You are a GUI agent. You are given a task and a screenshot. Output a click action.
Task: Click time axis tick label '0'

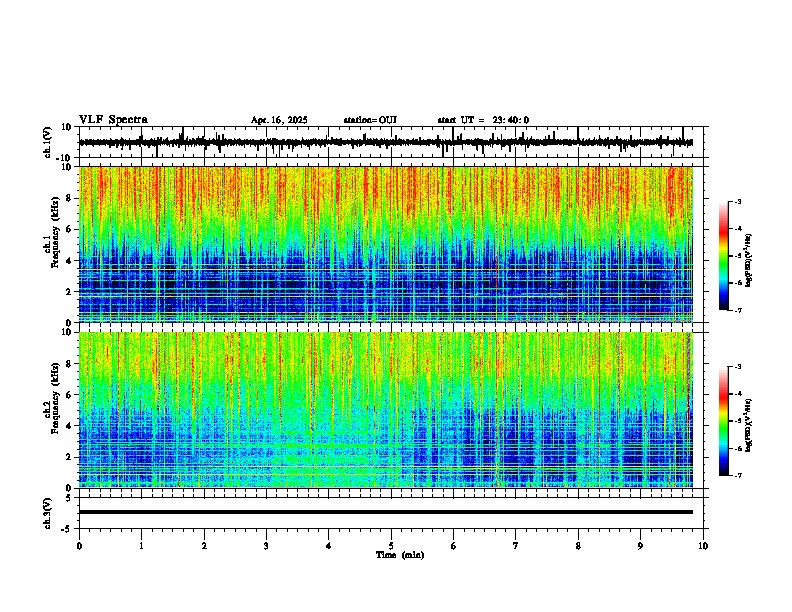pyautogui.click(x=79, y=546)
